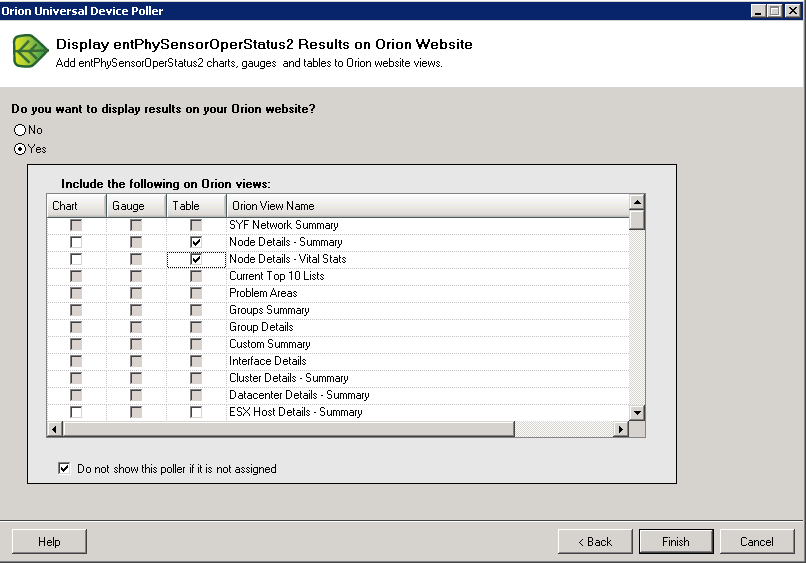Check Chart for Problem Areas row
This screenshot has width=806, height=563.
(x=76, y=293)
